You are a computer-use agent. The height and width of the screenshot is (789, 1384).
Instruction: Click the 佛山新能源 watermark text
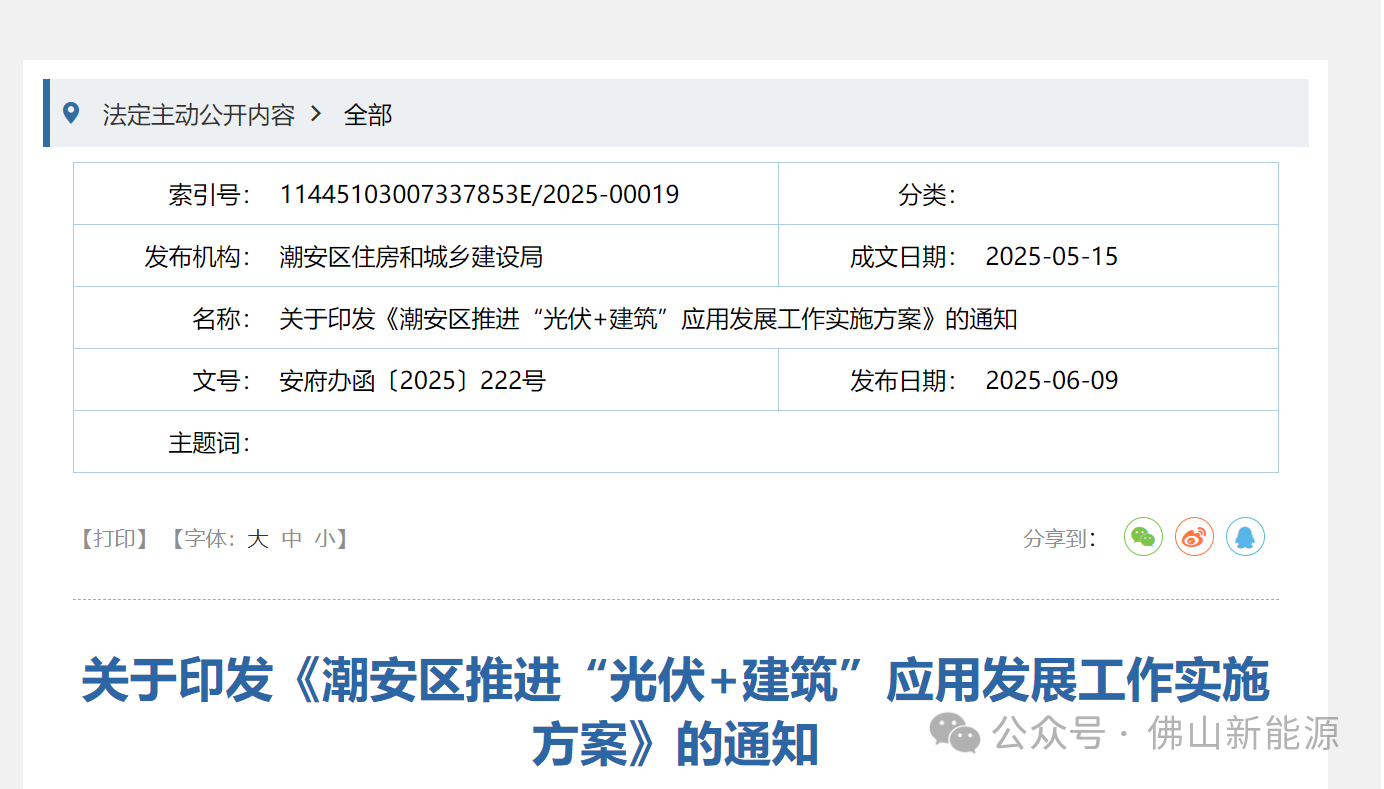(1243, 734)
